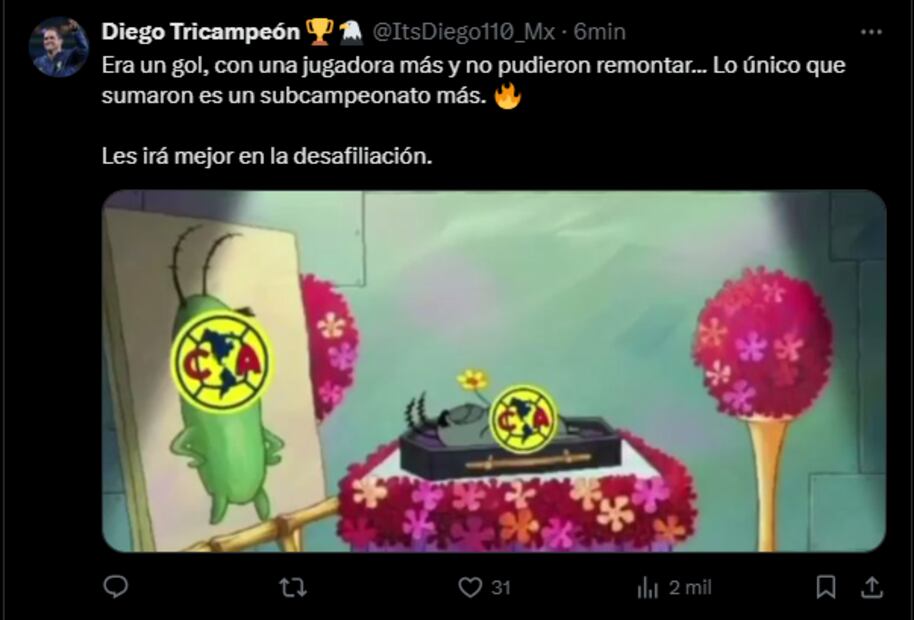Click the repost arrows icon
This screenshot has width=914, height=620.
293,587
